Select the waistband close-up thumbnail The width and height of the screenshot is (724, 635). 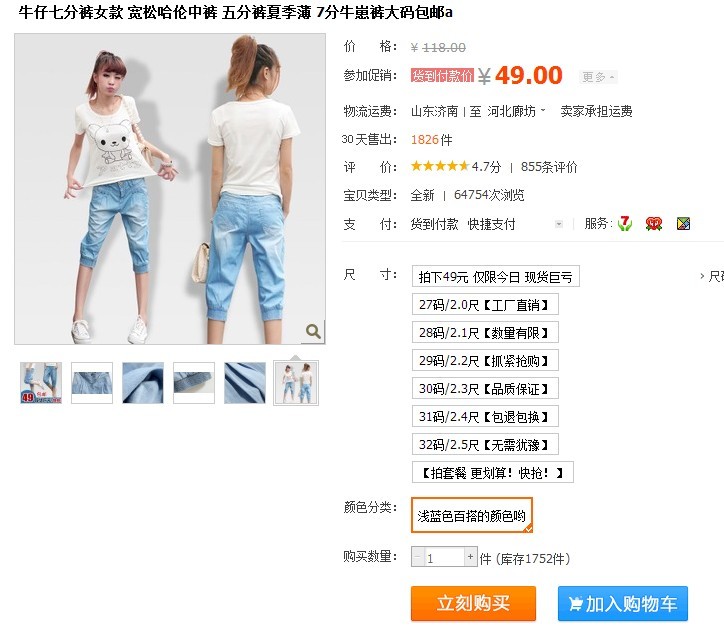92,383
